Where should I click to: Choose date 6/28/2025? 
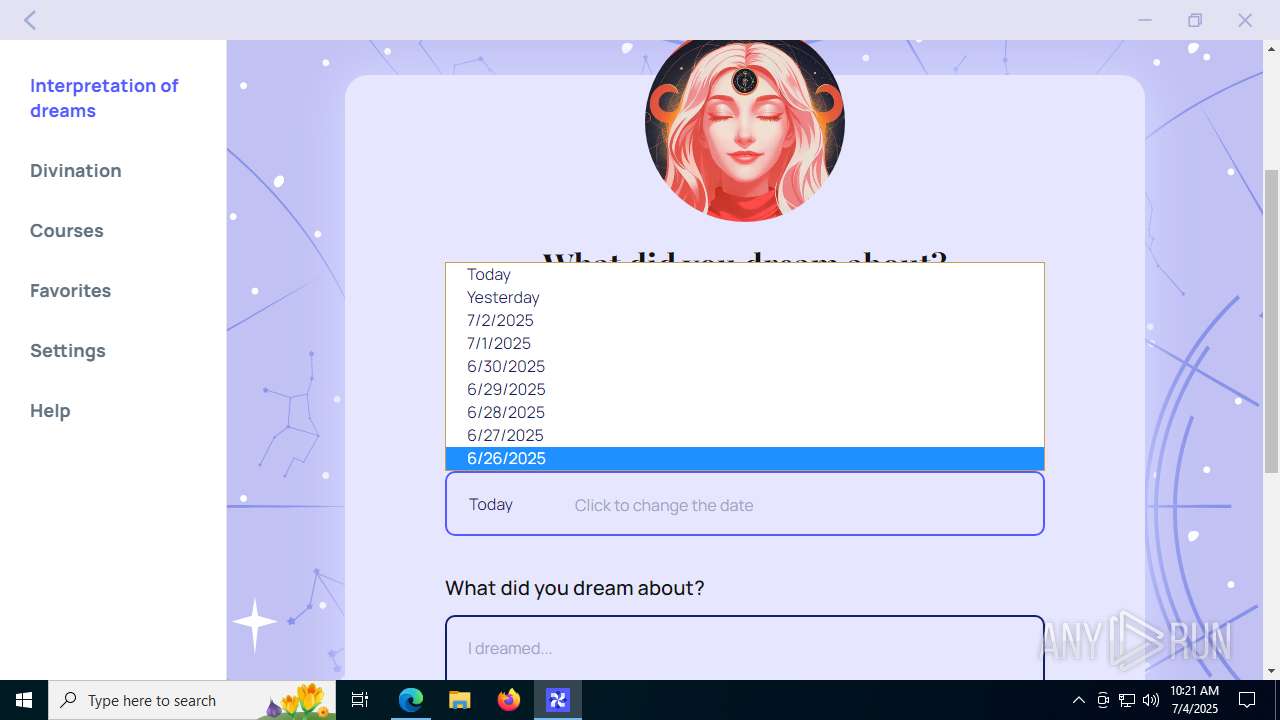coord(745,412)
